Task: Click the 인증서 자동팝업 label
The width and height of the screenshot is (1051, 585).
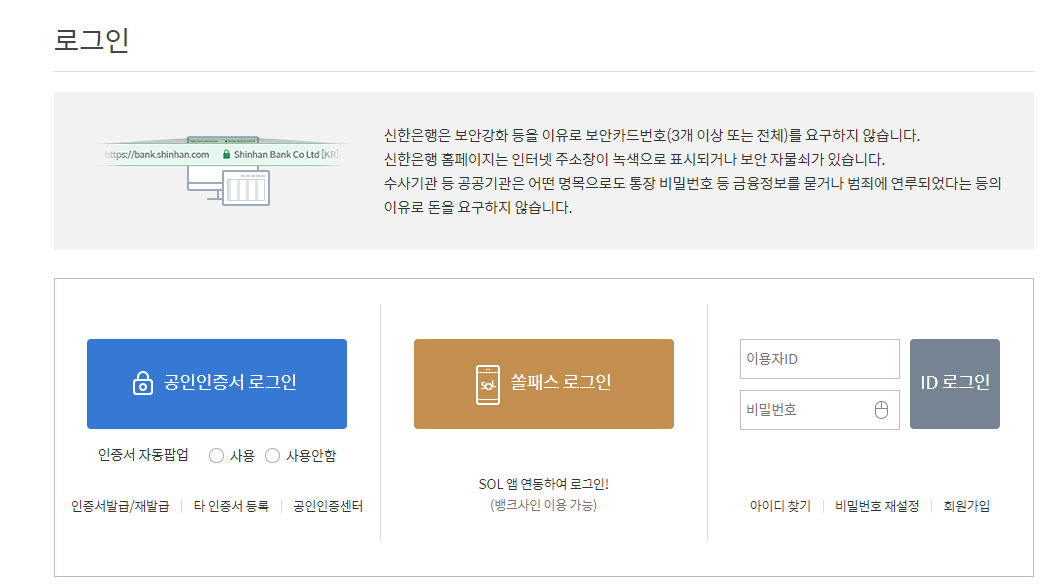Action: pyautogui.click(x=143, y=455)
